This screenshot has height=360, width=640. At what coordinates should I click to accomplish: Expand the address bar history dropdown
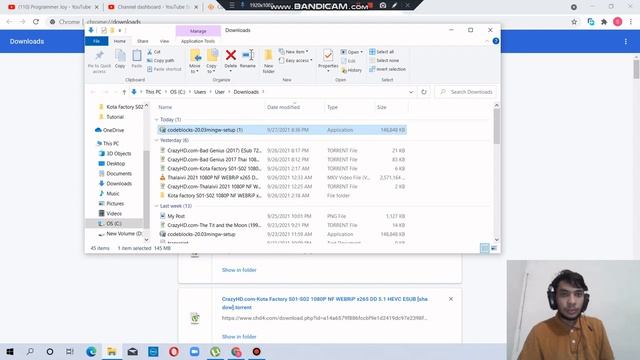[x=411, y=92]
